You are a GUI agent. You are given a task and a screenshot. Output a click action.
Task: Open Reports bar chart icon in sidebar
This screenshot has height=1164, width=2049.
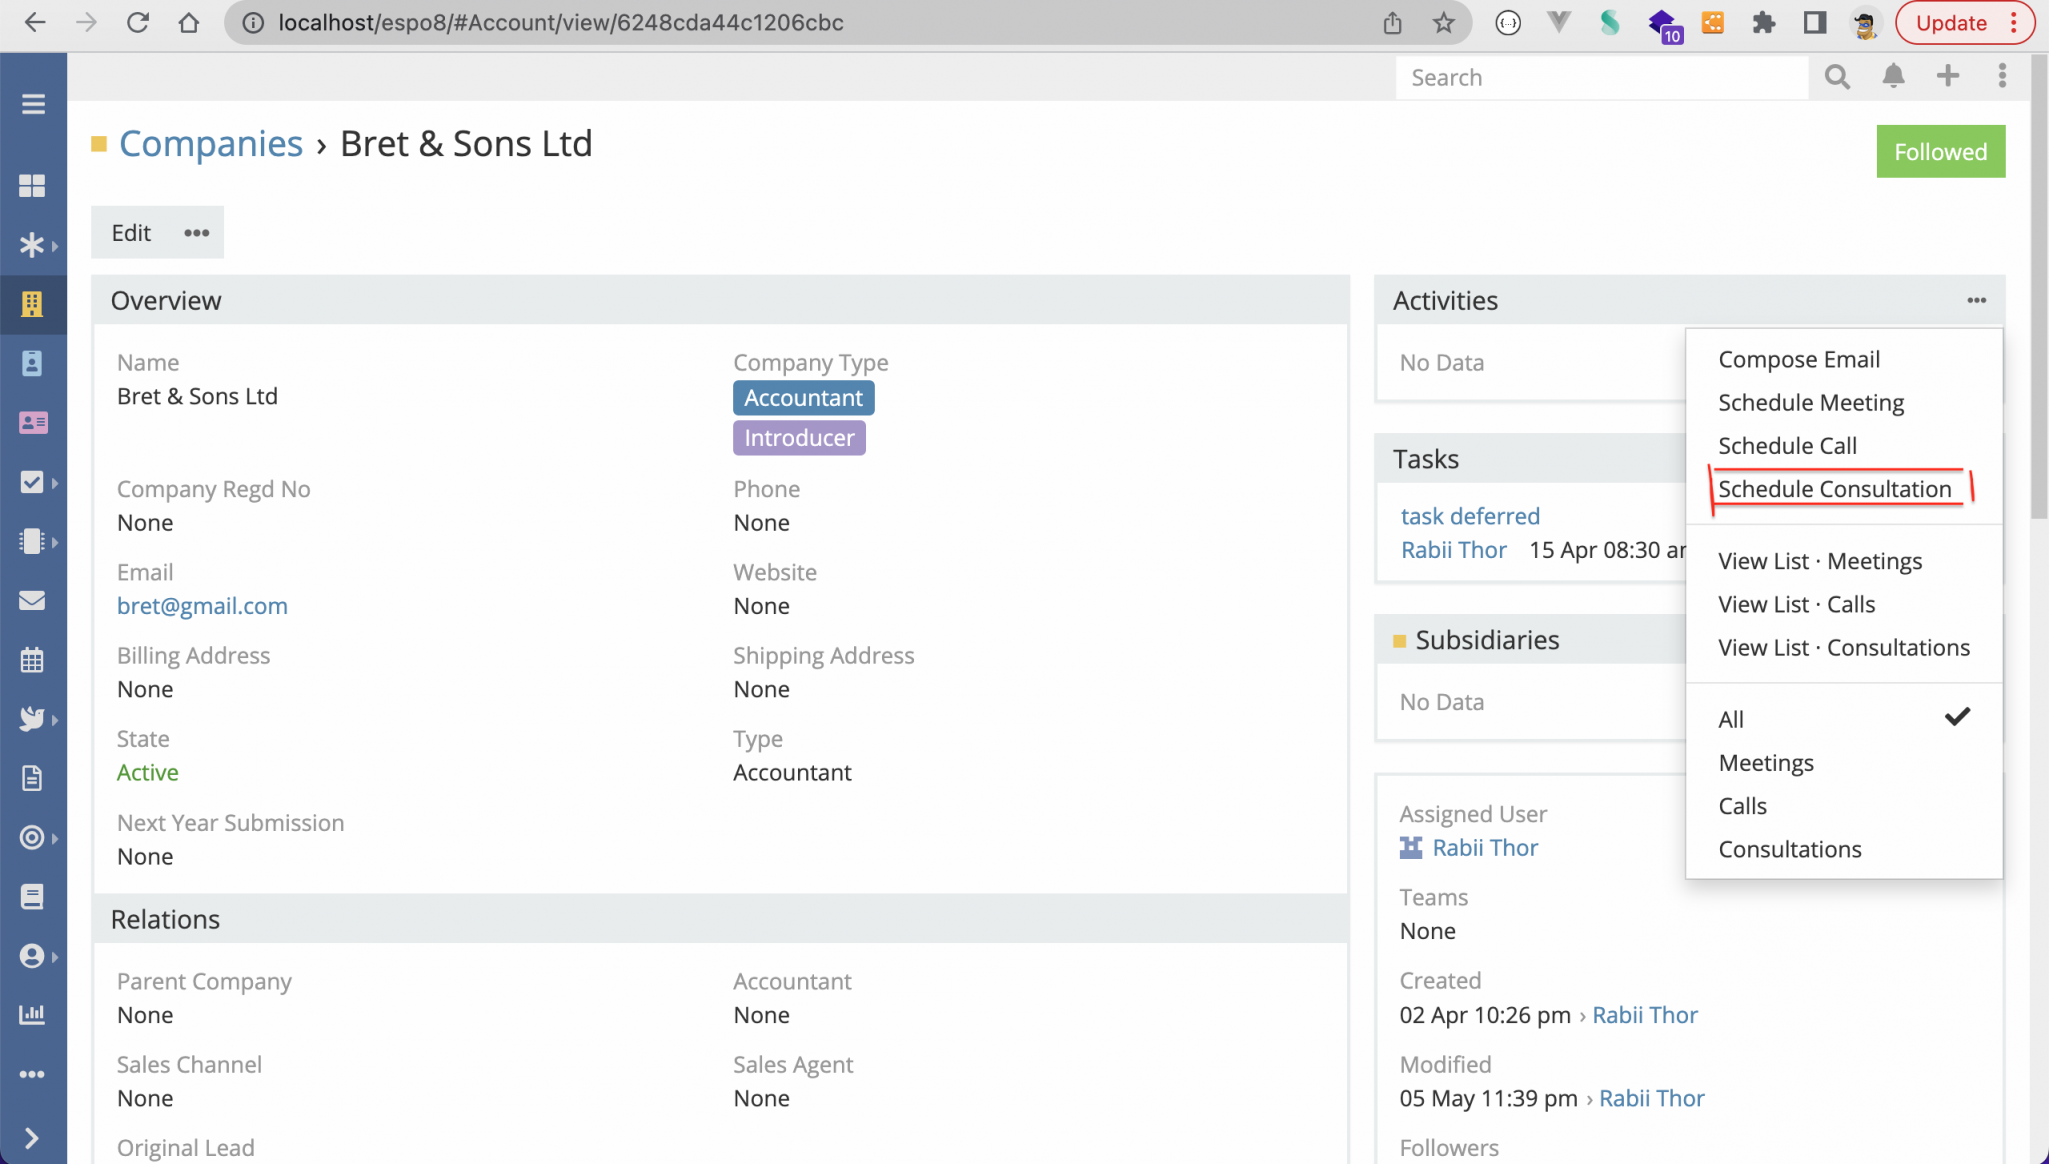coord(32,1014)
